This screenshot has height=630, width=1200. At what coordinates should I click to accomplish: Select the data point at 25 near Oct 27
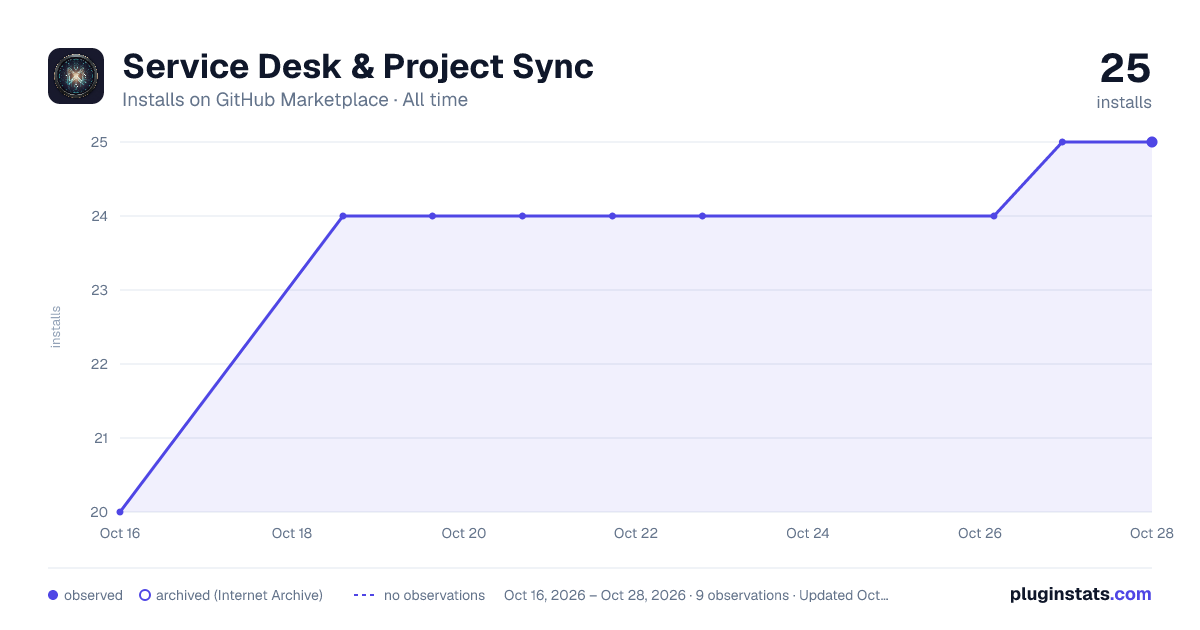pos(1062,142)
